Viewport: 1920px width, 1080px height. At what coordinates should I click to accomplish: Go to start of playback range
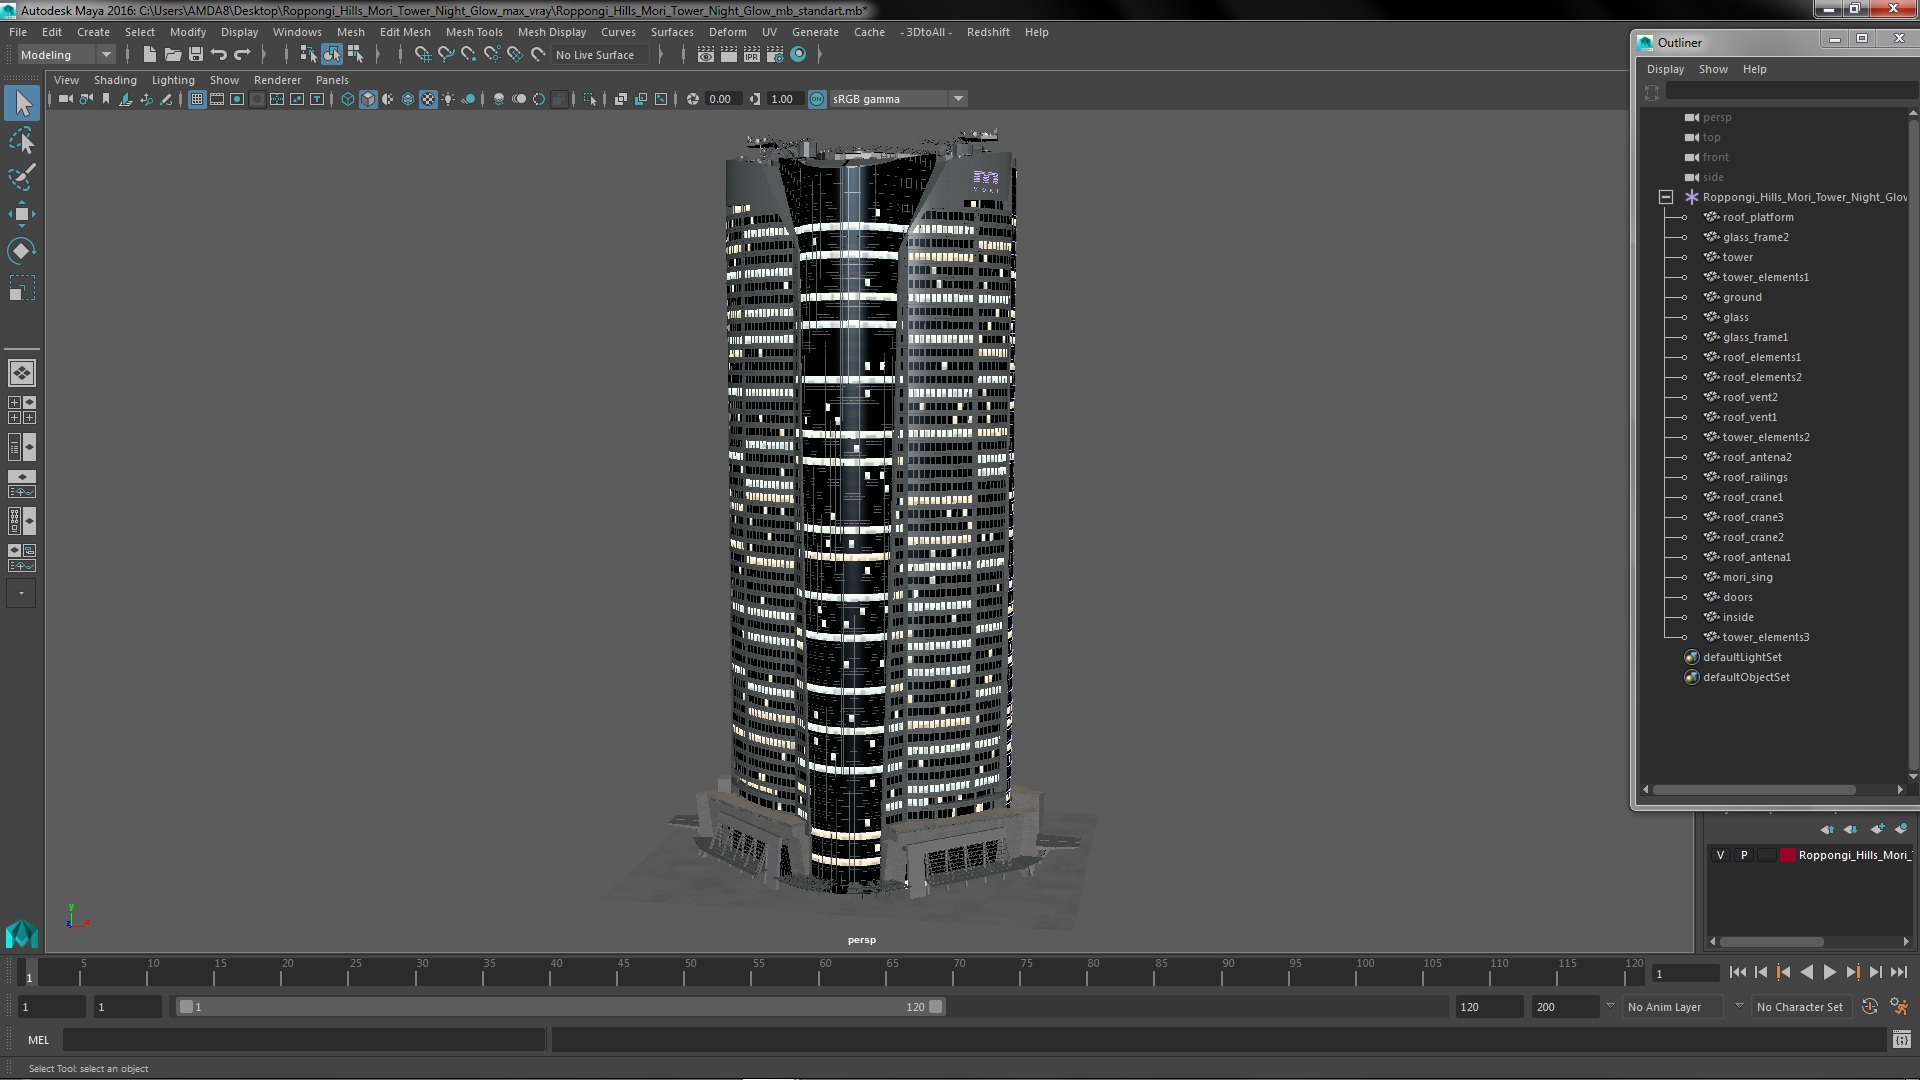(x=1737, y=972)
